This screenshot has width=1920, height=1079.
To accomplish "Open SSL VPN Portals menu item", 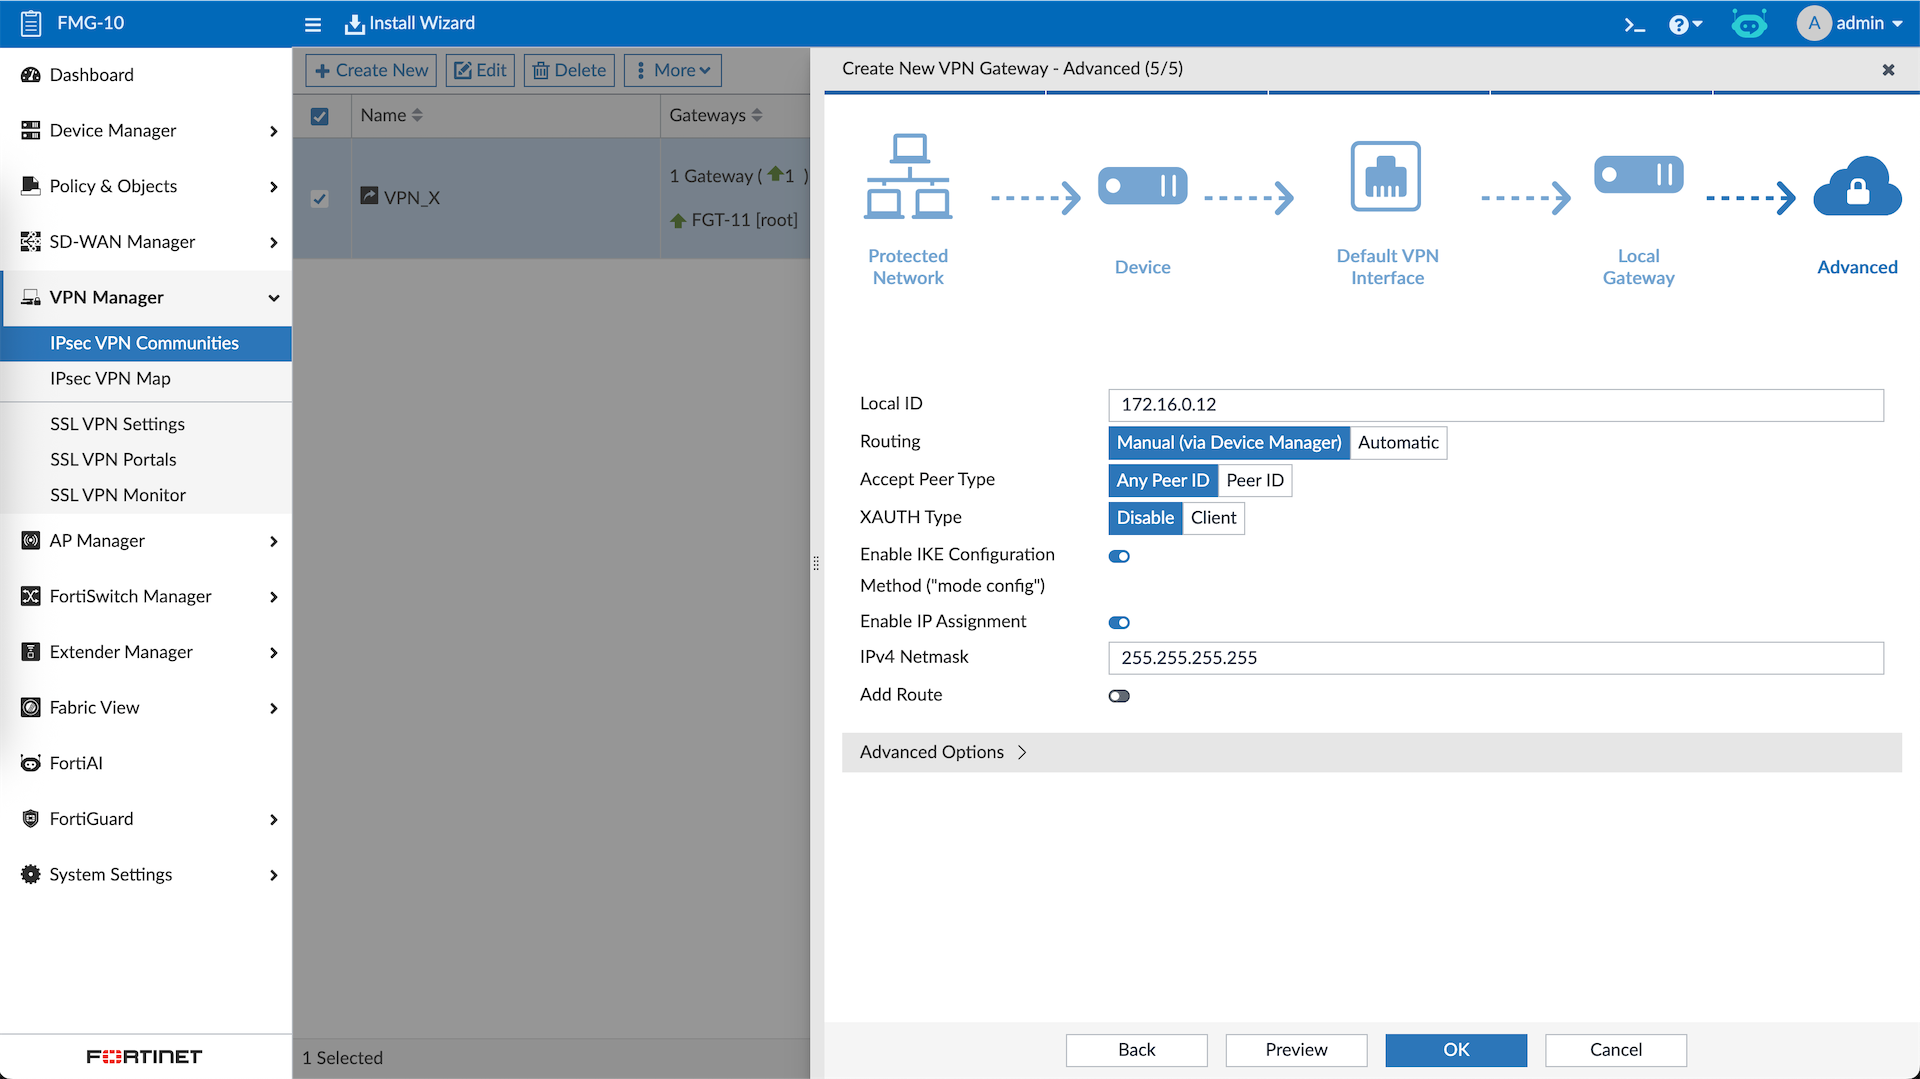I will coord(113,459).
